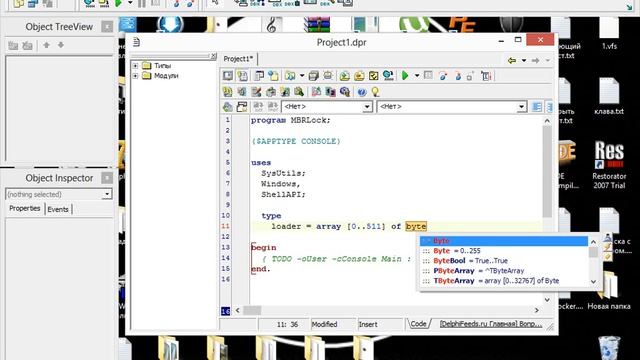Image resolution: width=640 pixels, height=360 pixels.
Task: Click the lightbulb-document icon in the editor toolbar
Action: [x=242, y=76]
